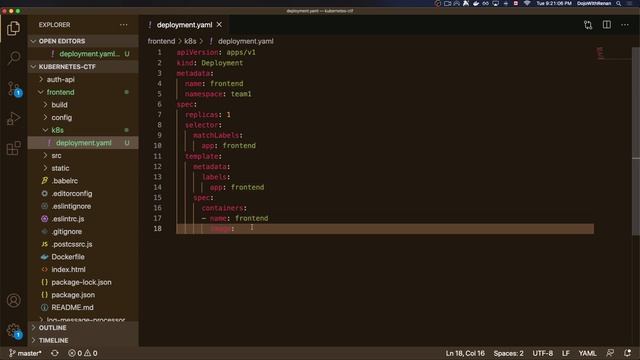Expand the src folder
Screen dimensions: 640x360
point(83,156)
